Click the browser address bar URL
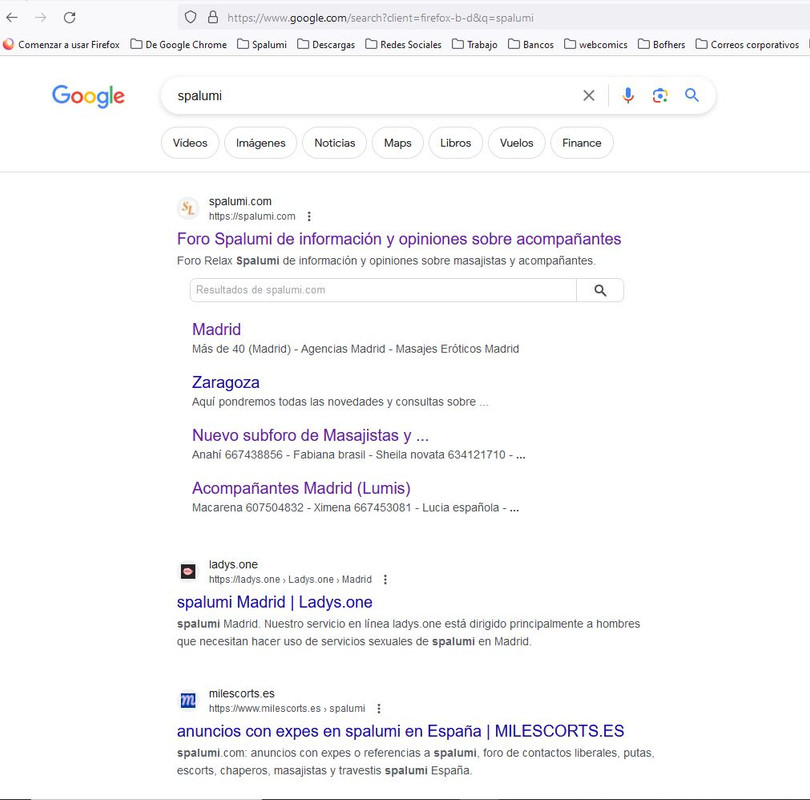This screenshot has height=800, width=810. click(380, 18)
